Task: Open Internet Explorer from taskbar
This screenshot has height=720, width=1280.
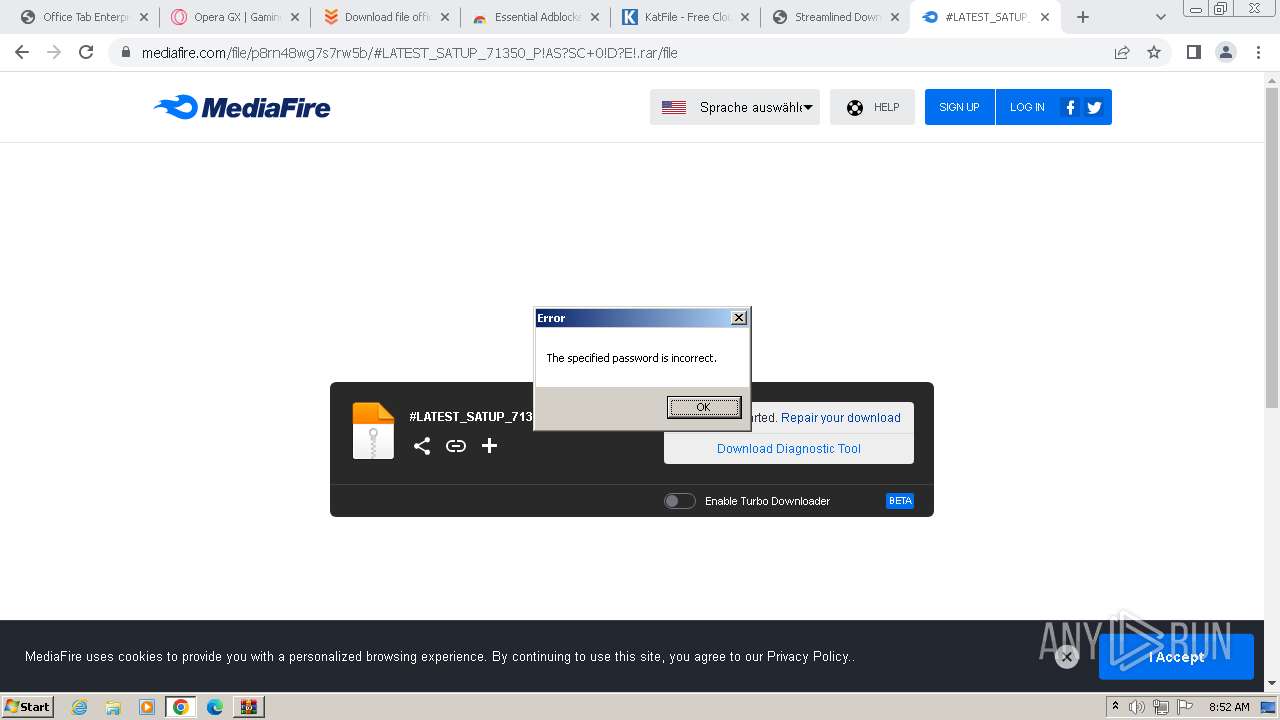Action: (79, 707)
